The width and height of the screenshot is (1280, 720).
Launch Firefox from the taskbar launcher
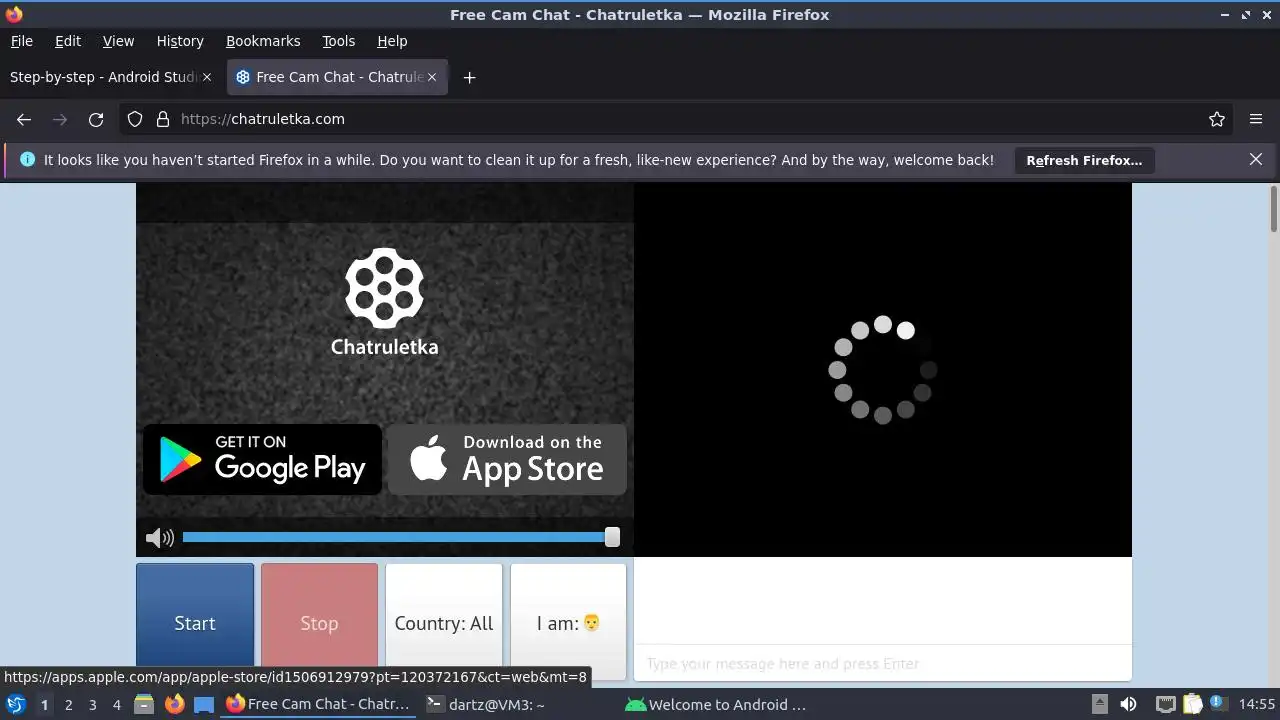click(174, 704)
